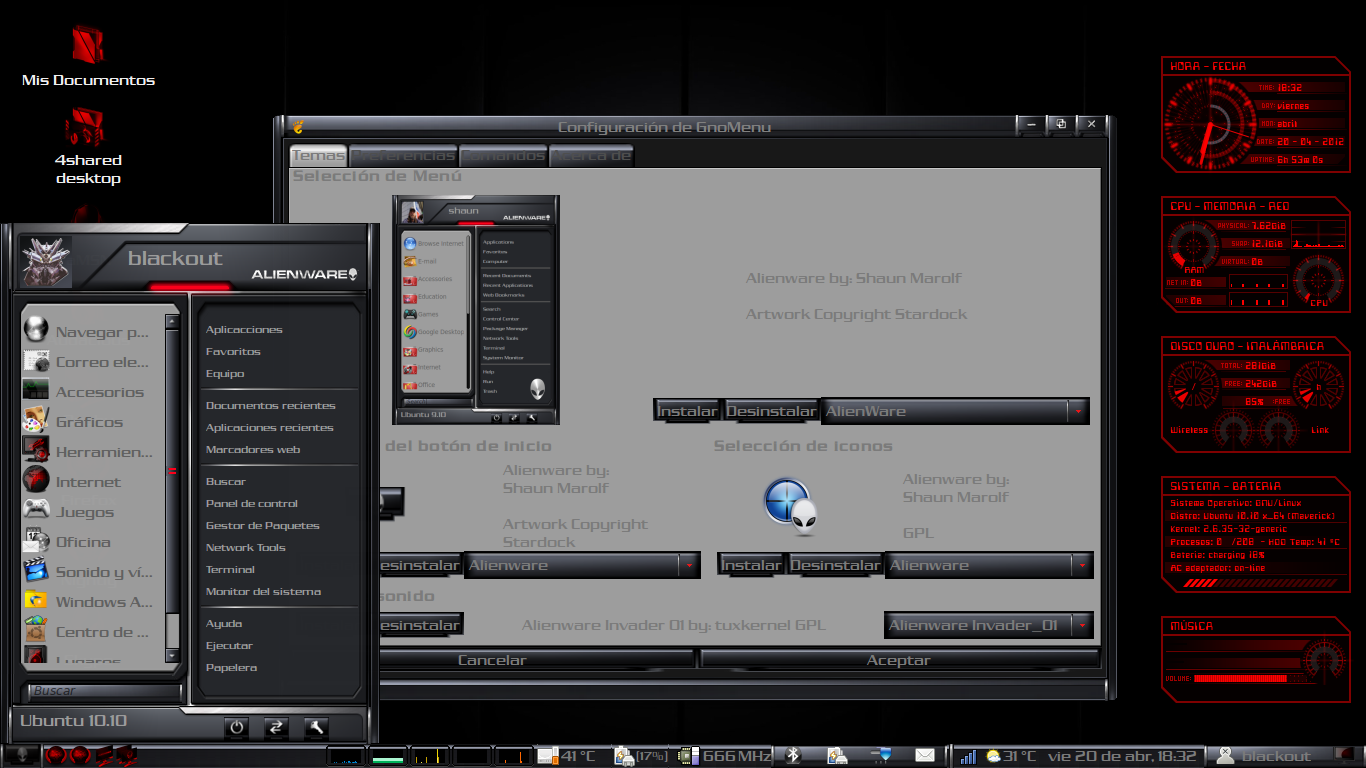Select Equipo in the GnoMenu list

225,374
